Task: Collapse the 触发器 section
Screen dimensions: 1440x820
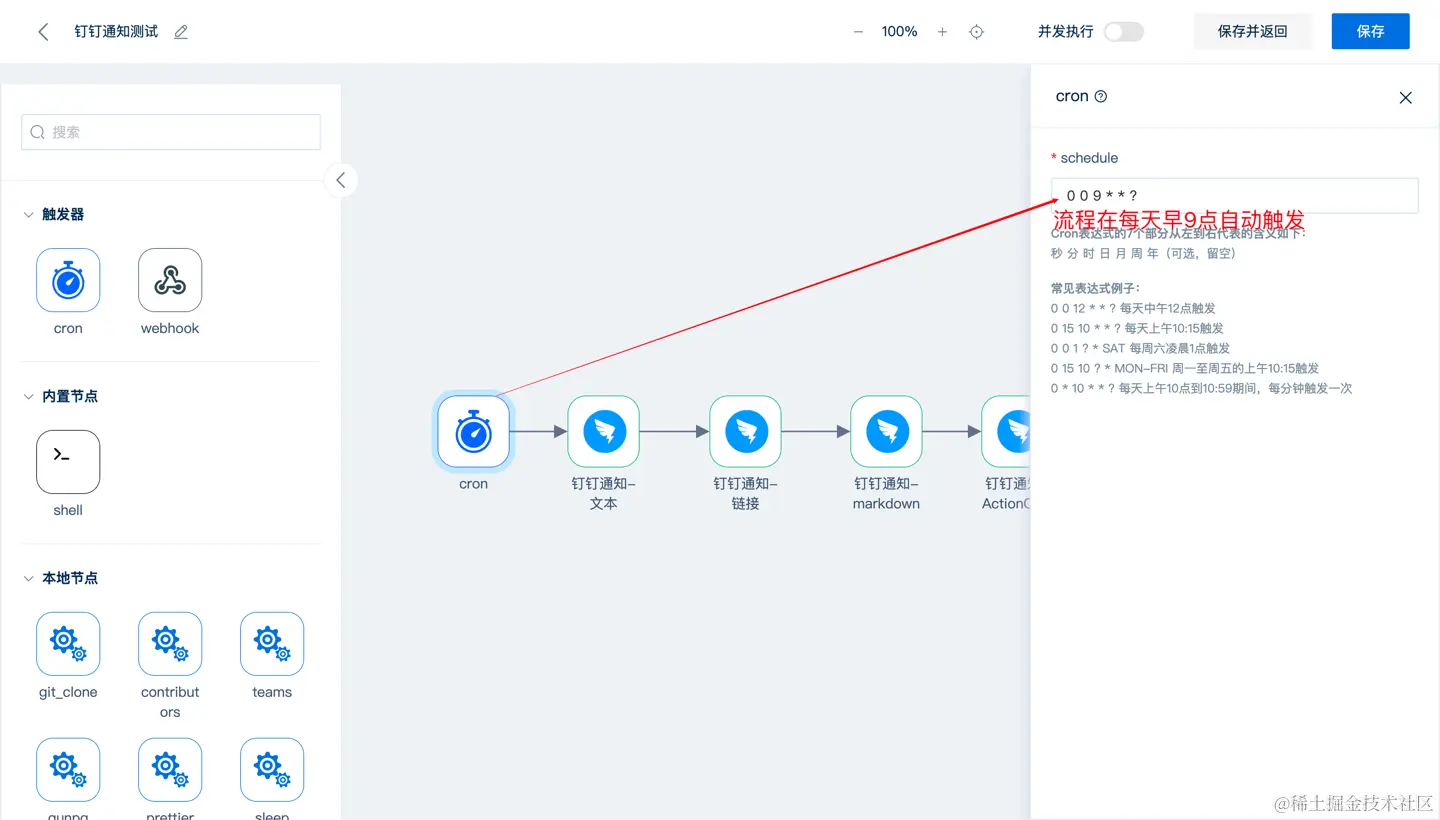Action: pos(29,215)
